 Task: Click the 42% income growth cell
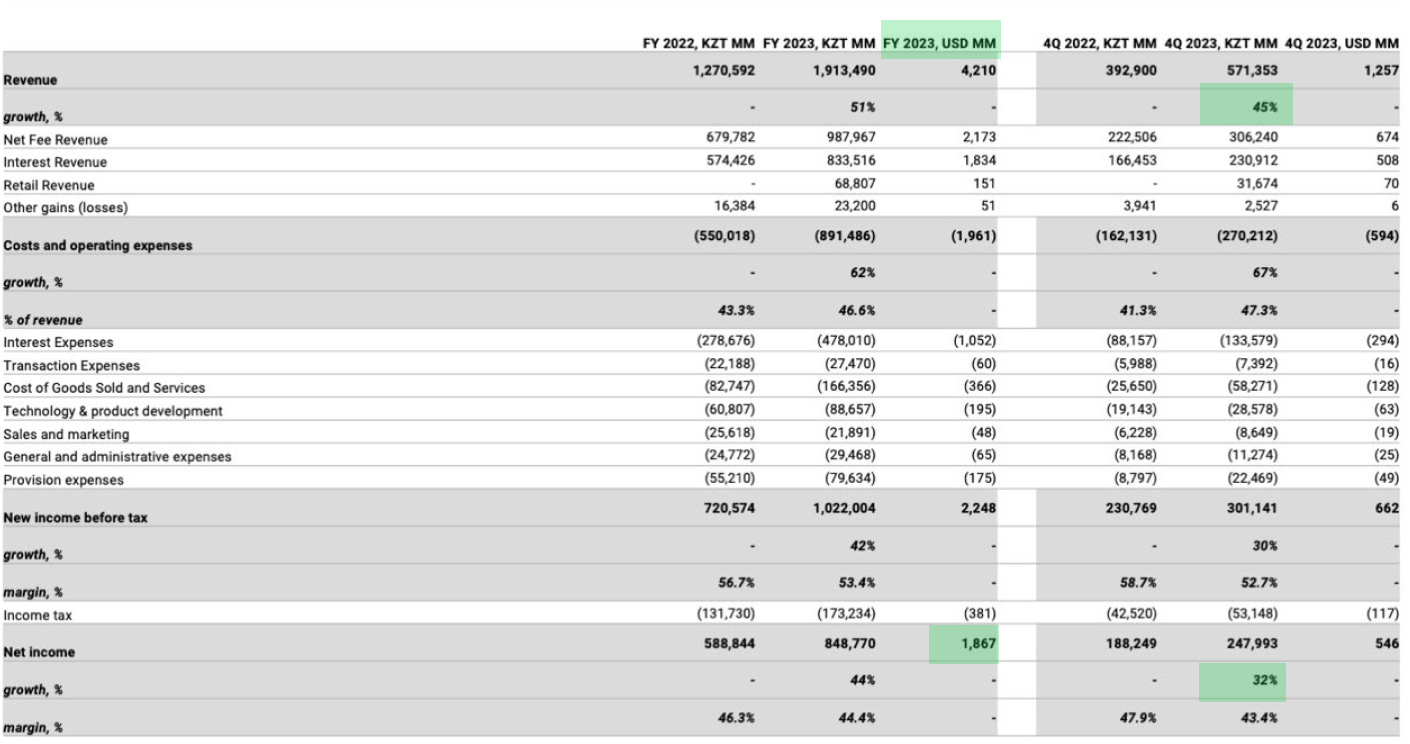[x=863, y=546]
